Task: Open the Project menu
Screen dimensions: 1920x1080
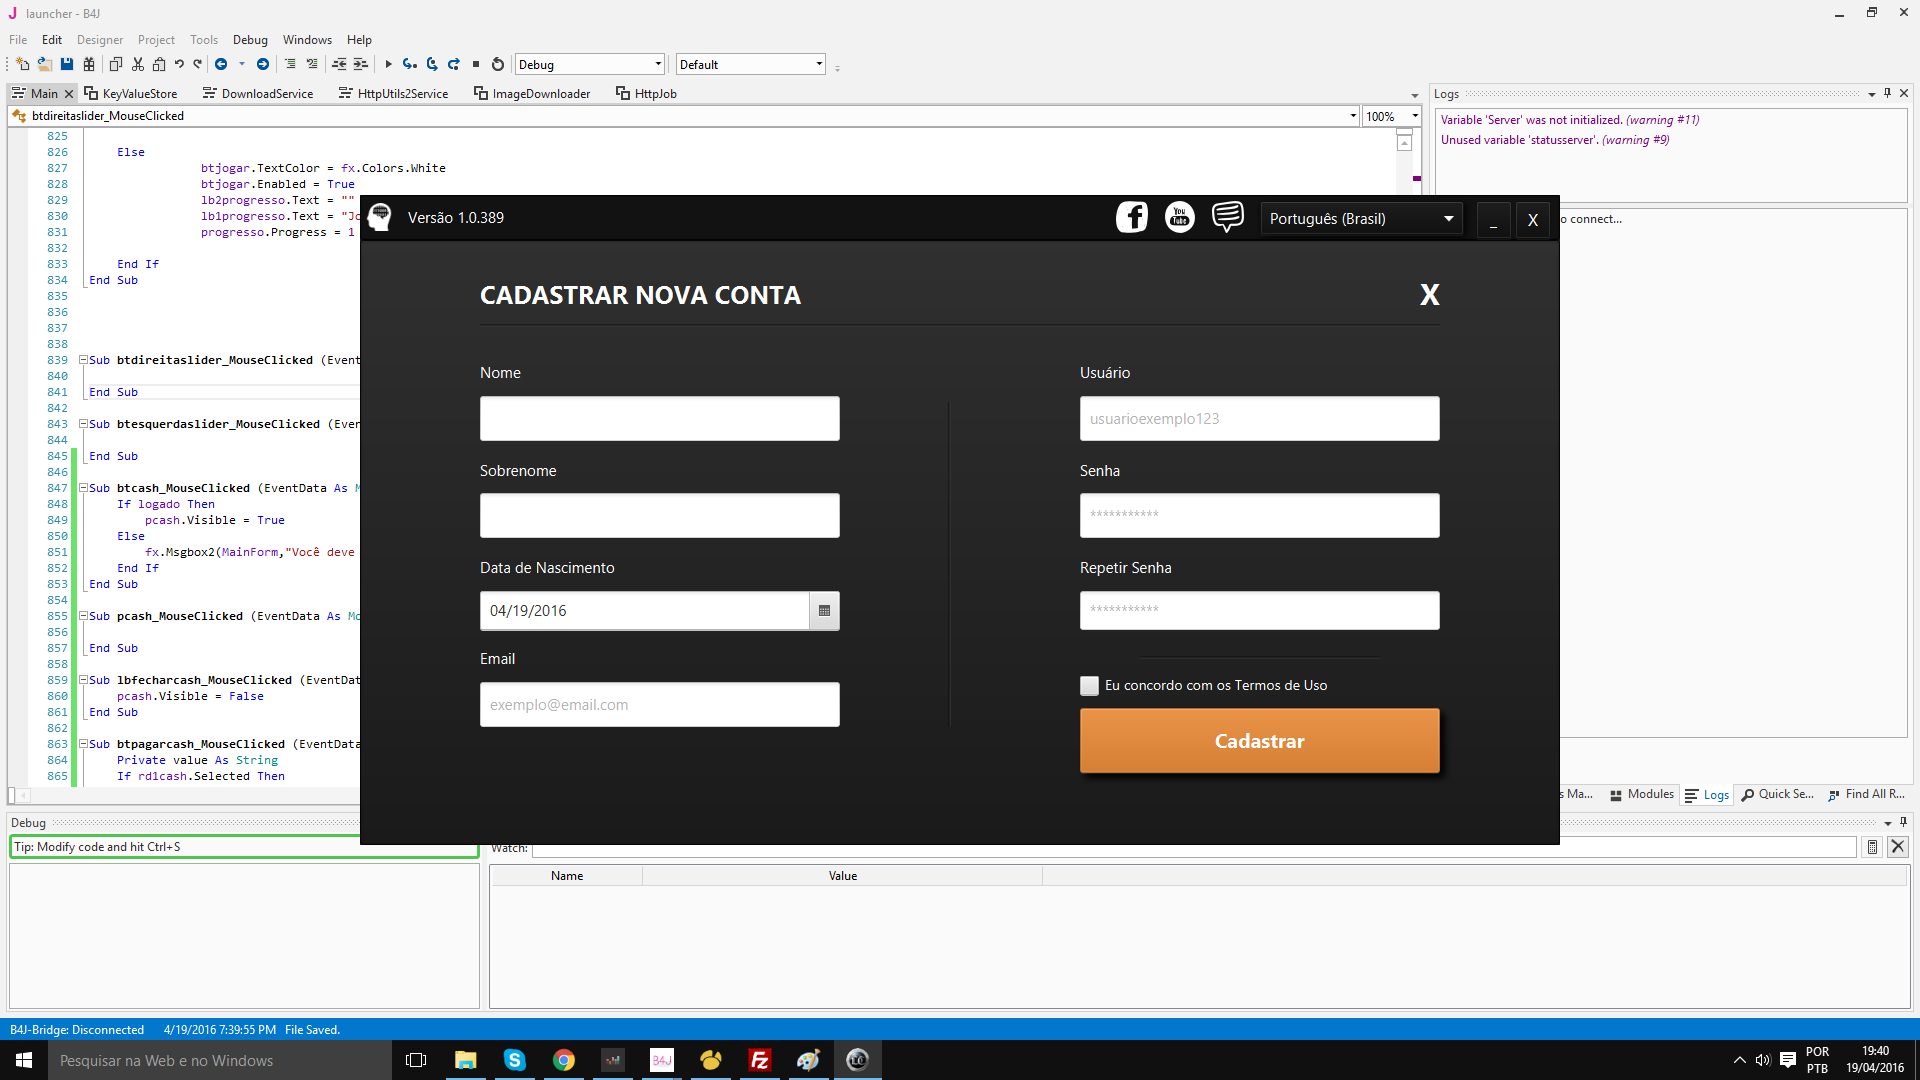Action: 156,40
